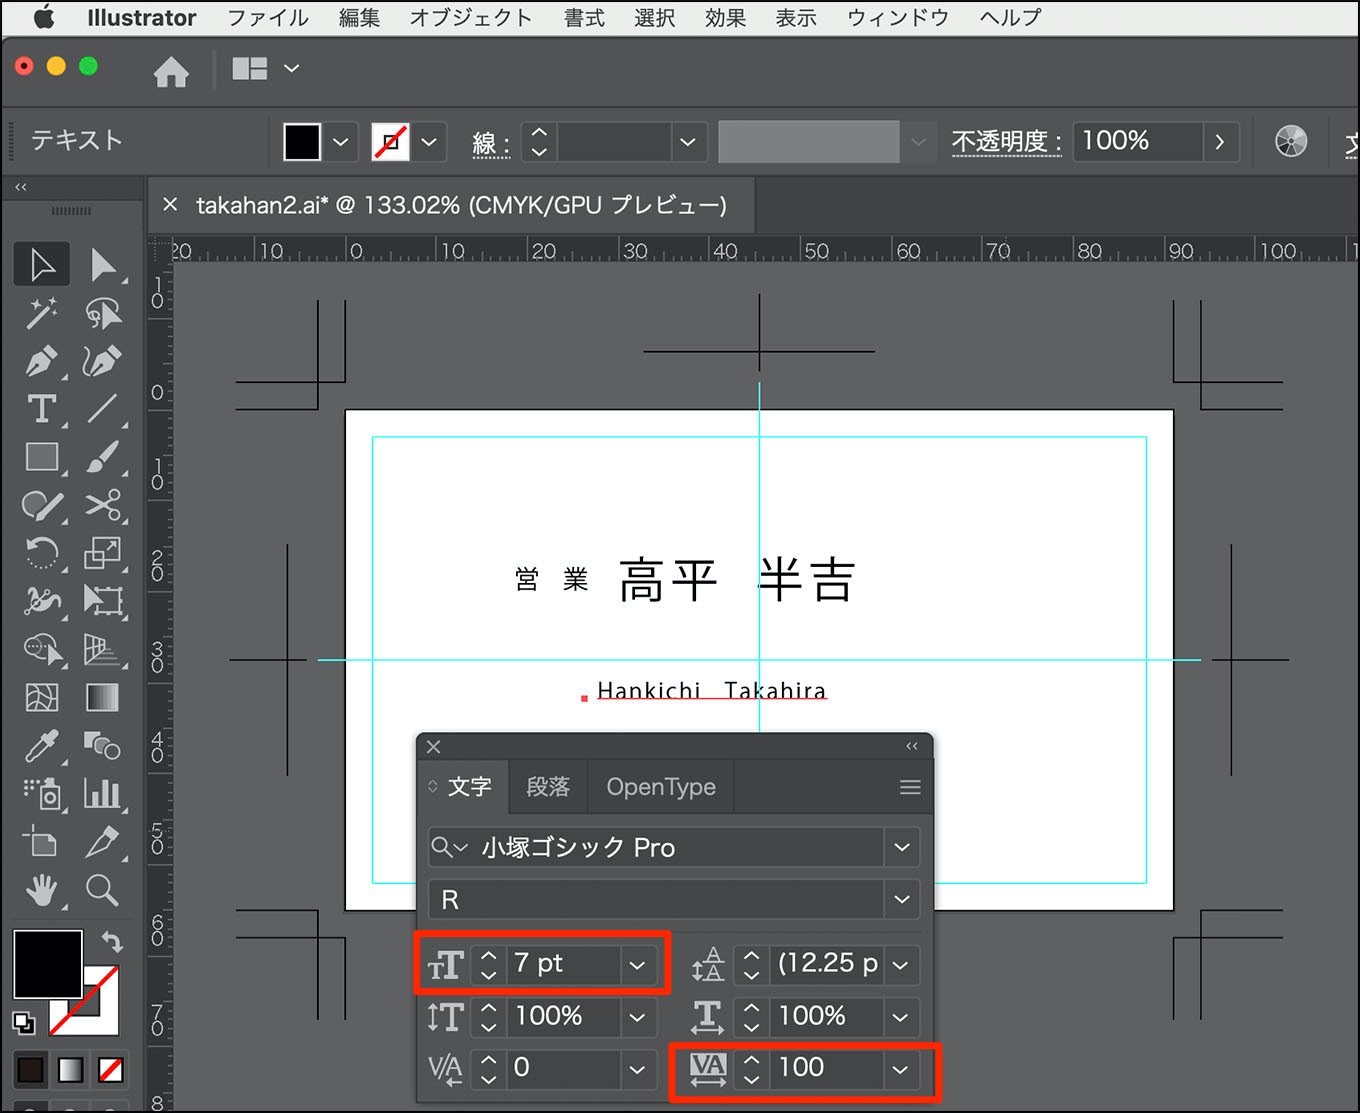Image resolution: width=1360 pixels, height=1113 pixels.
Task: Select the Scissors tool
Action: coord(102,505)
